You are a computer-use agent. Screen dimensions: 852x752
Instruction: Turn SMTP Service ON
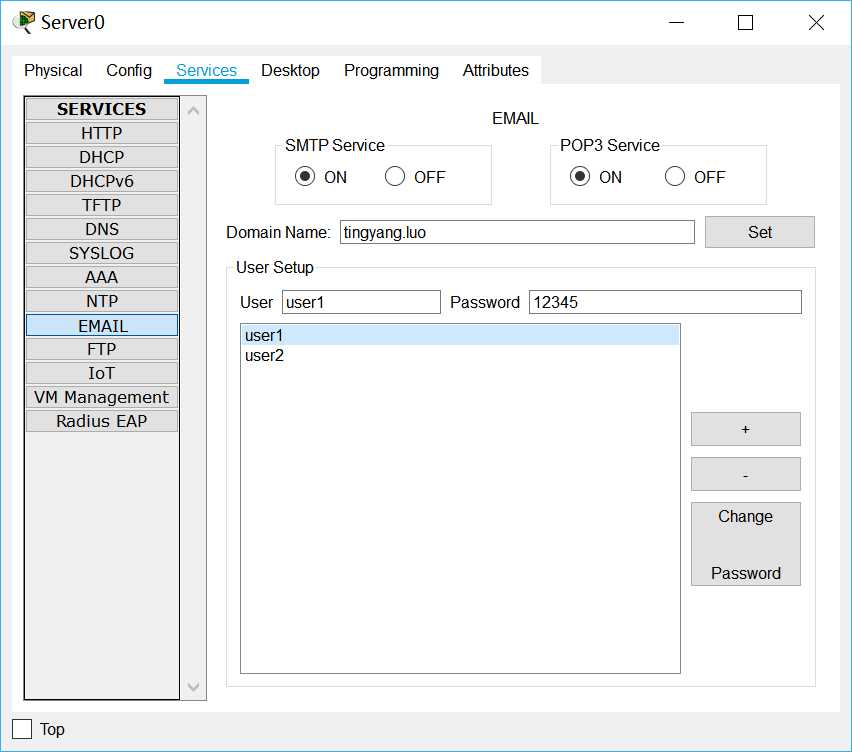[x=305, y=177]
